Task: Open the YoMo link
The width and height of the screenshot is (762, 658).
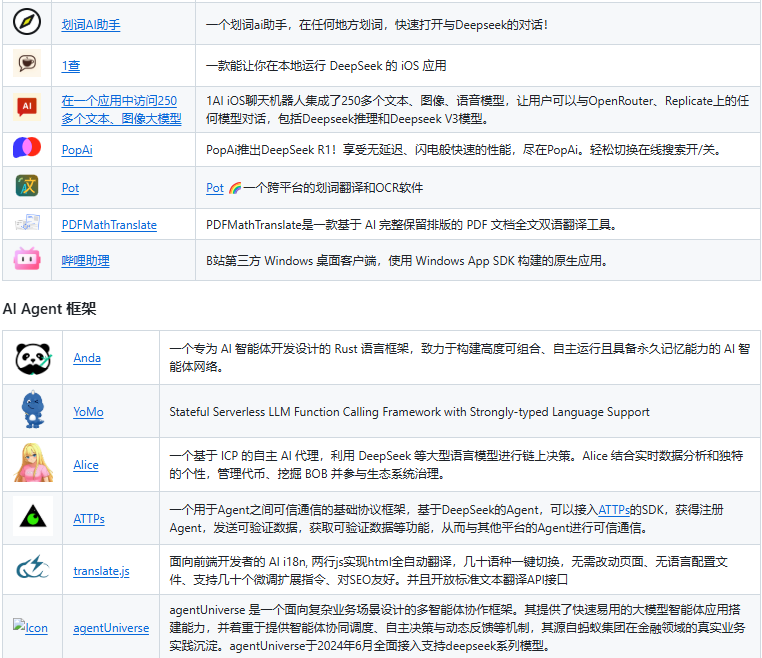Action: 88,412
